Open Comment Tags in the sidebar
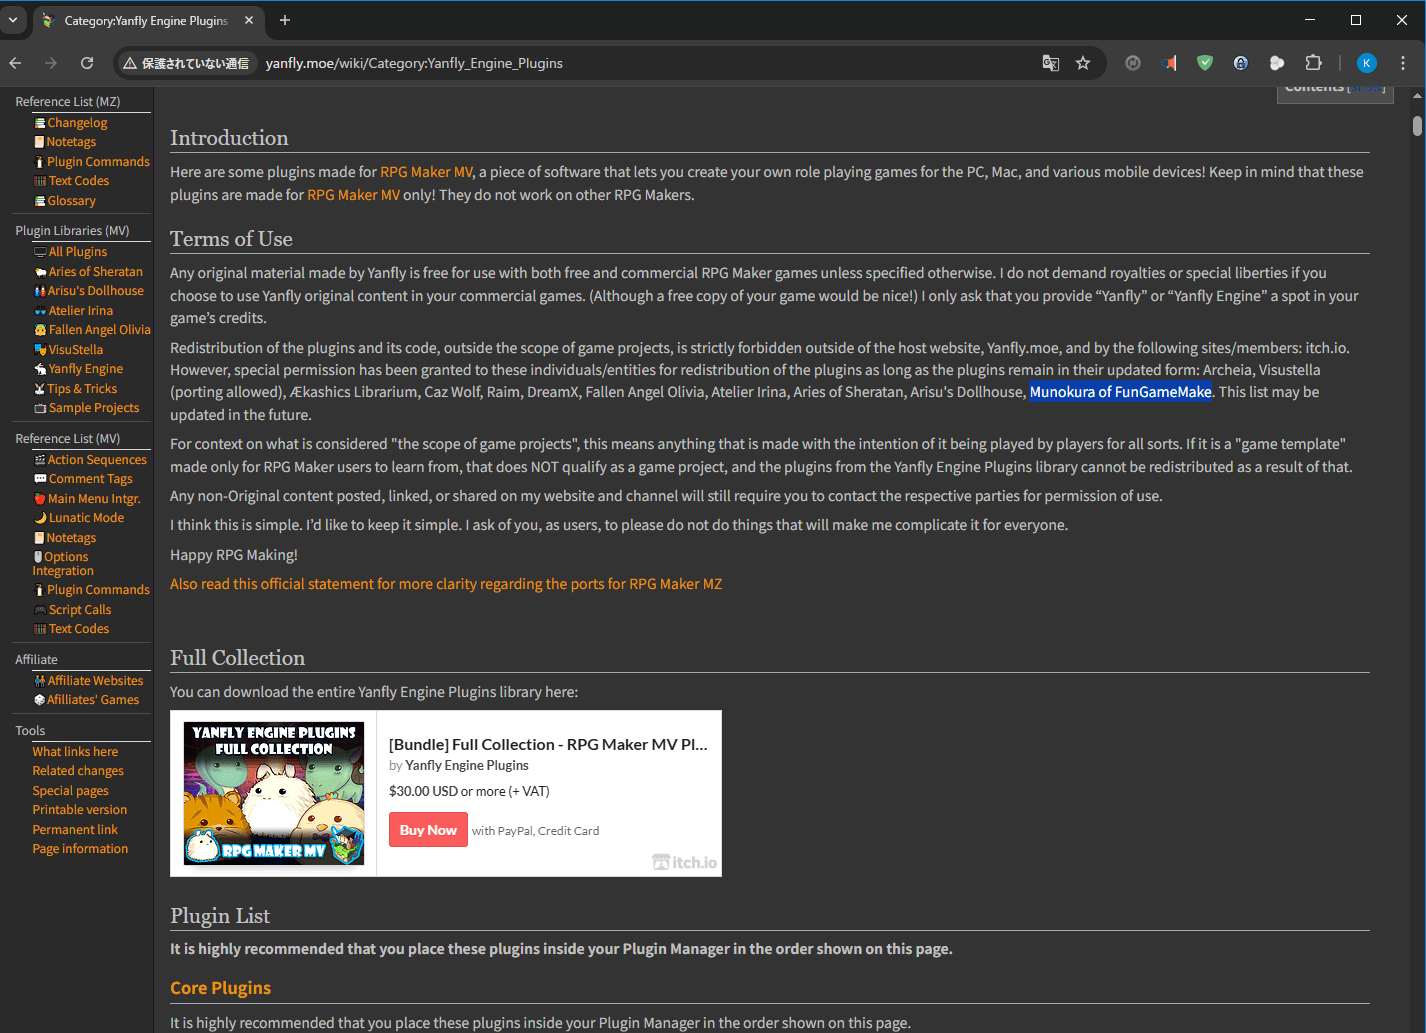1426x1033 pixels. [90, 479]
